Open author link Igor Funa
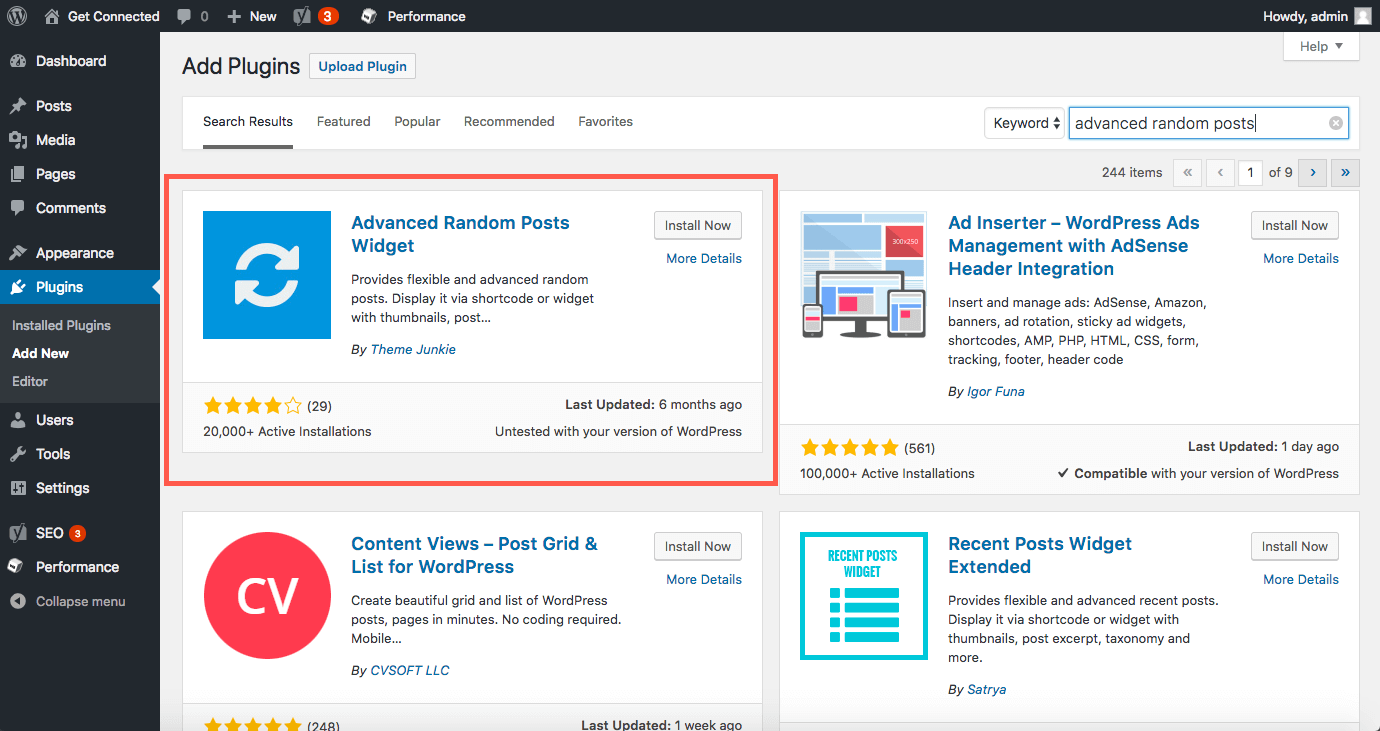 coord(996,391)
